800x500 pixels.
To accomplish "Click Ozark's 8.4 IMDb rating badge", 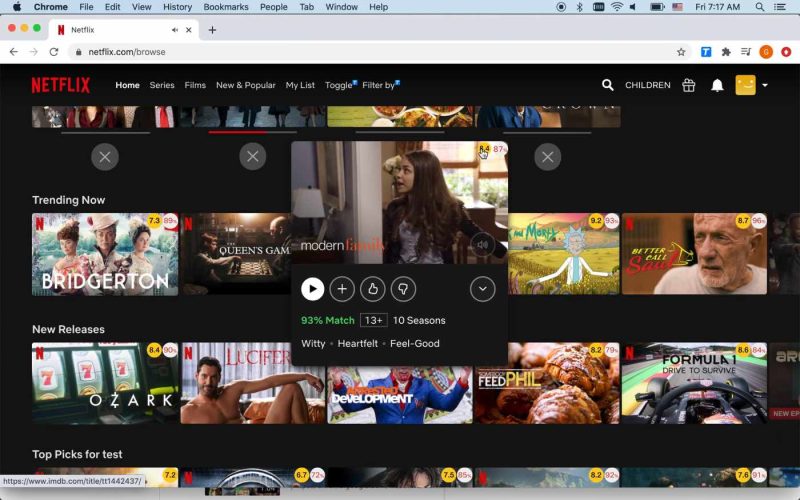I will pos(154,350).
